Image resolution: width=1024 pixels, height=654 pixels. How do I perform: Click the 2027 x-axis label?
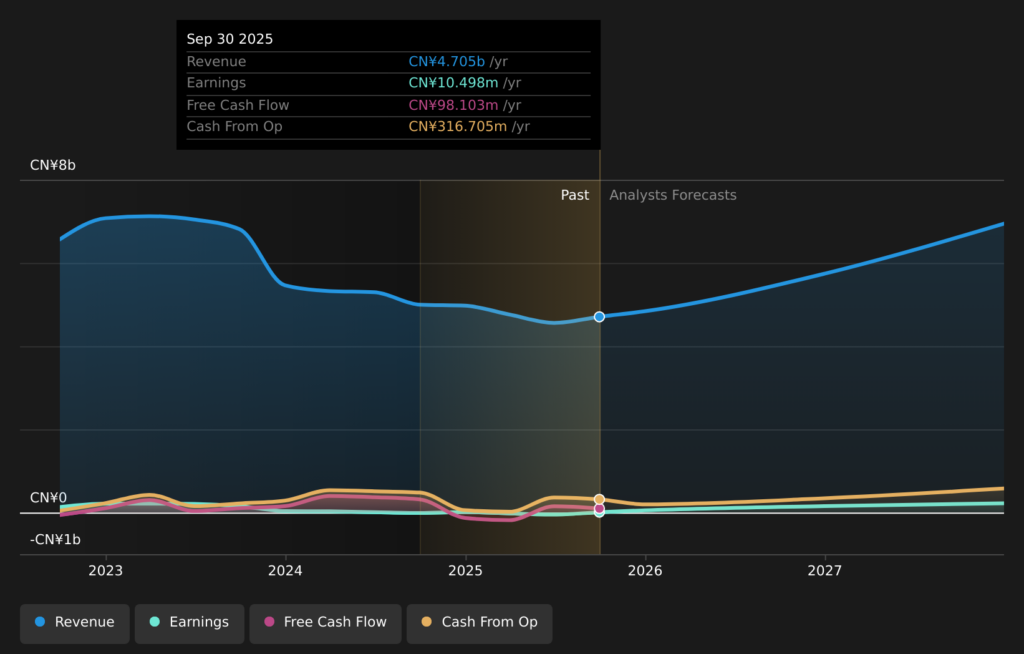pos(825,571)
